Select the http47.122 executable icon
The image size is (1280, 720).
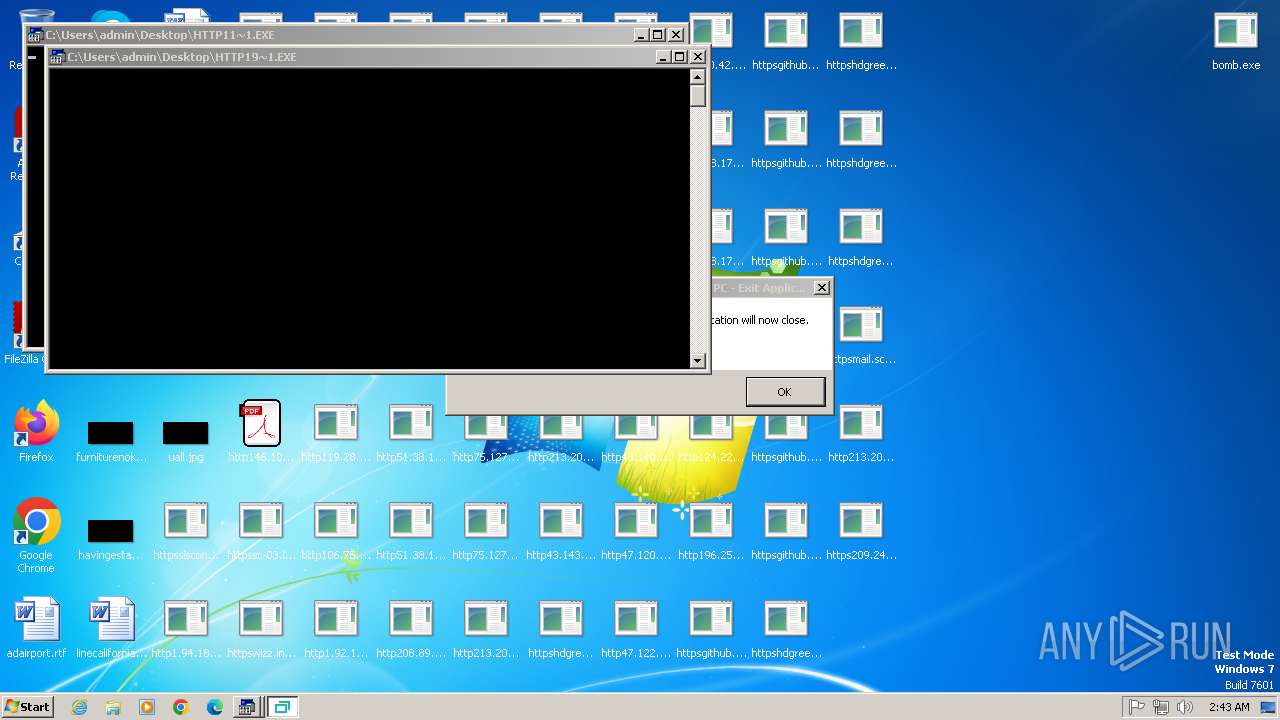636,628
